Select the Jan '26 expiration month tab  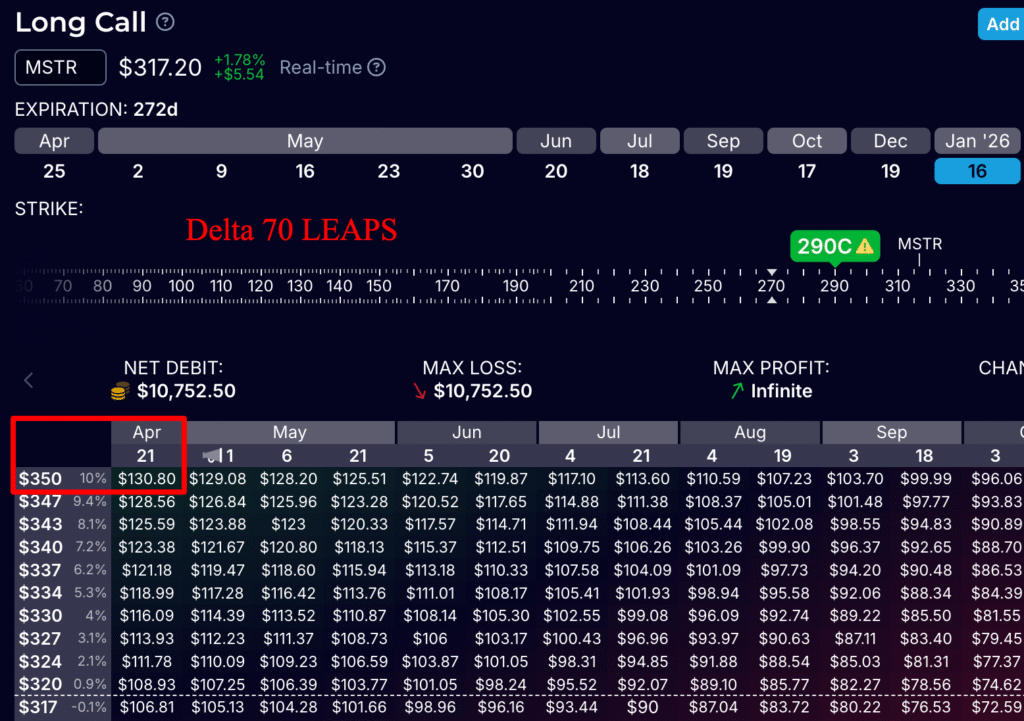point(977,141)
